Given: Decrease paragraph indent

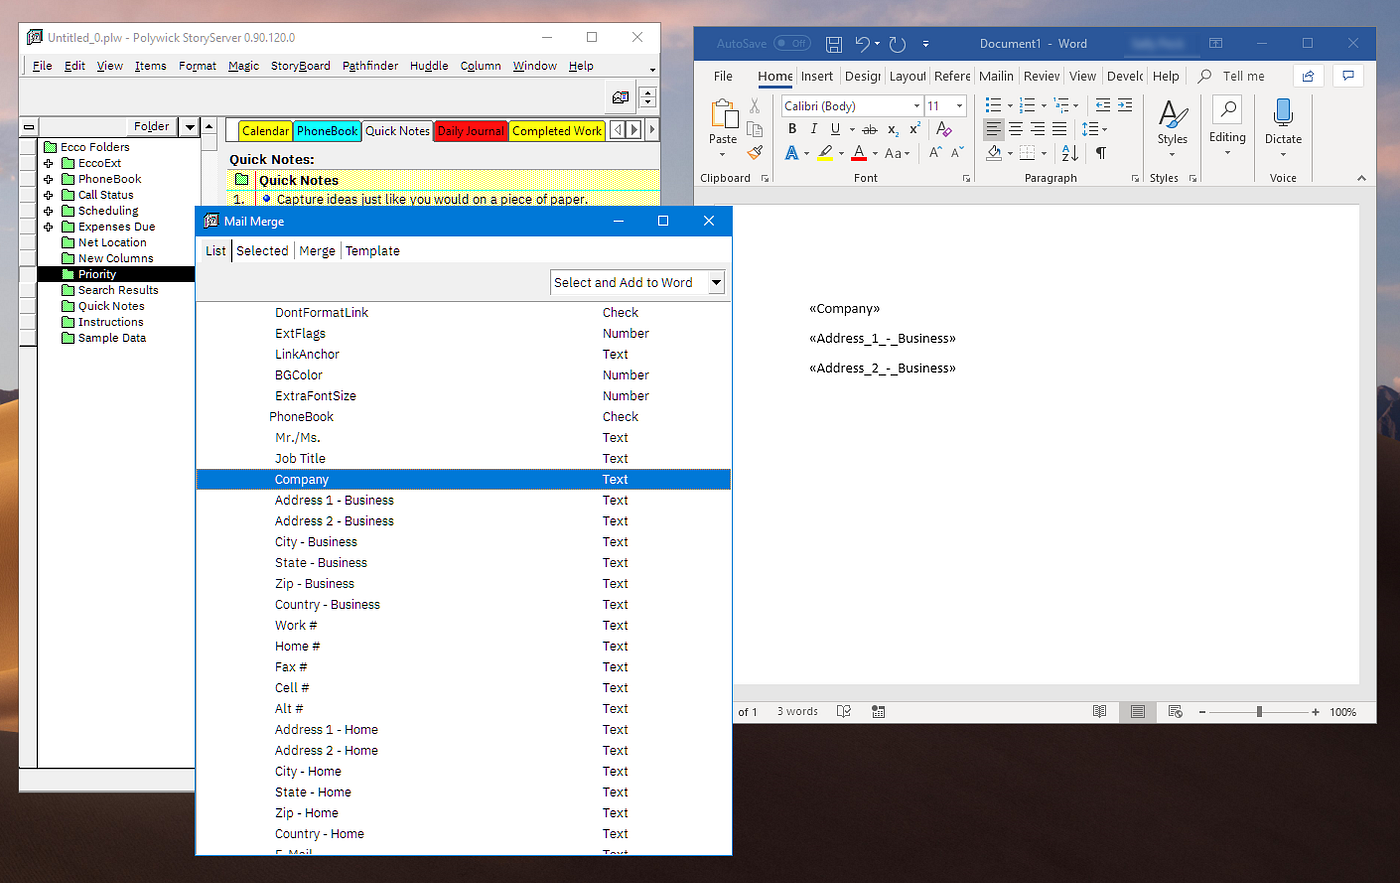Looking at the screenshot, I should pos(1103,105).
